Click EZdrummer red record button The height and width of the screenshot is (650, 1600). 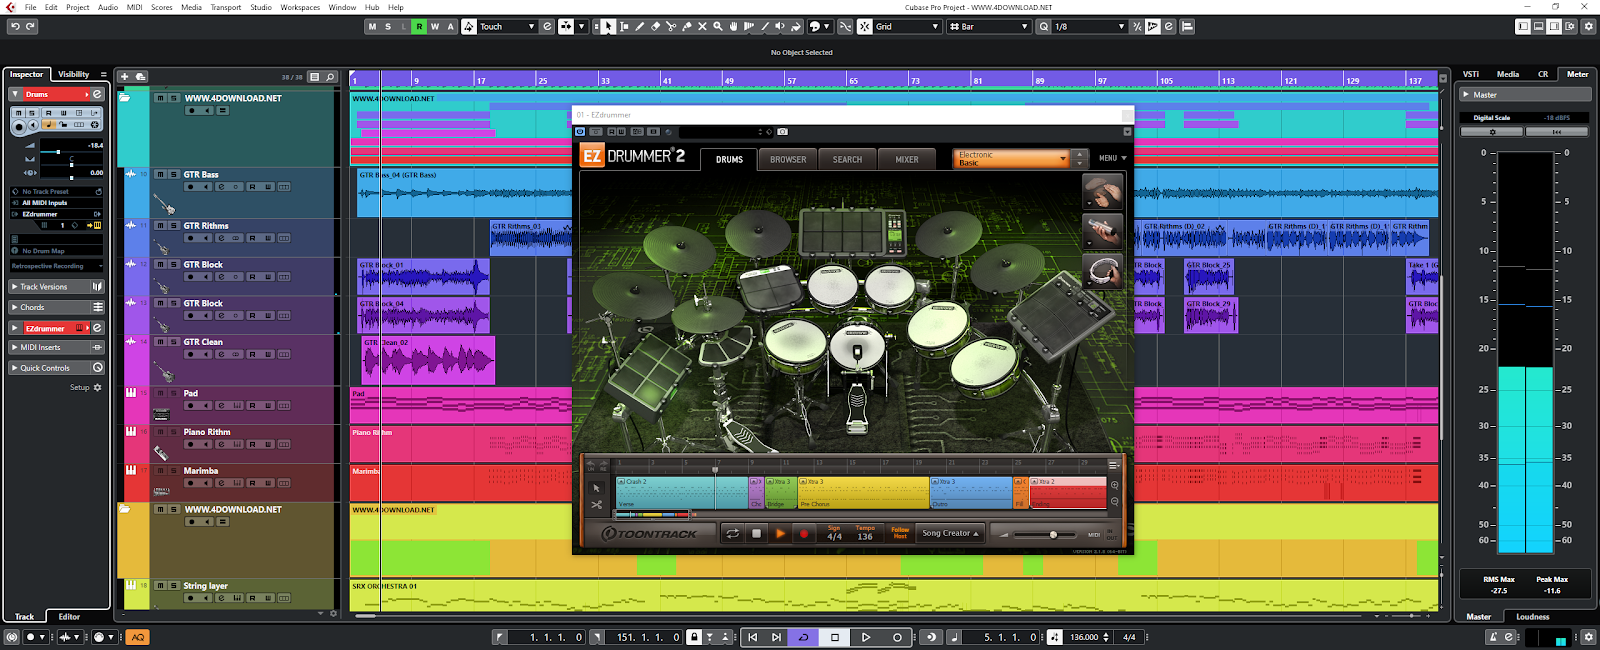pos(804,534)
